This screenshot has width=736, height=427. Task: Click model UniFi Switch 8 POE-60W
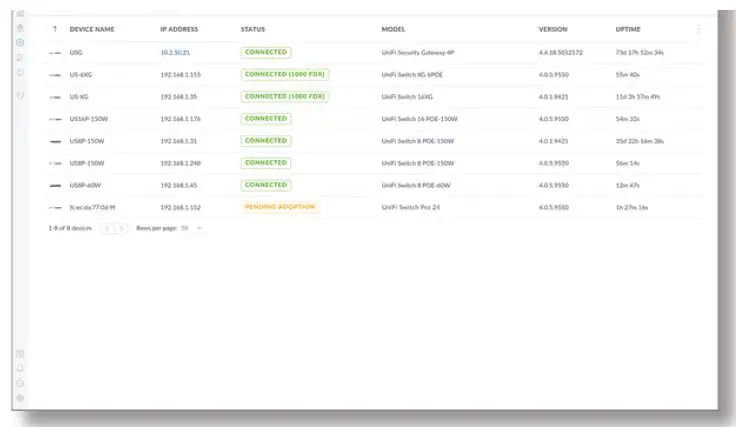point(416,185)
